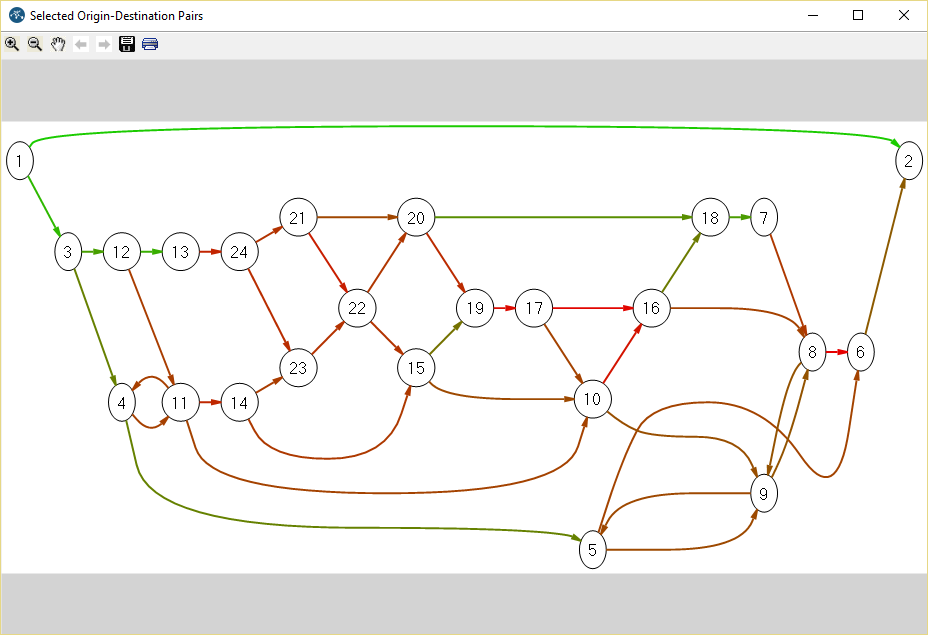Select node 9 in the network
The image size is (928, 635).
point(764,493)
